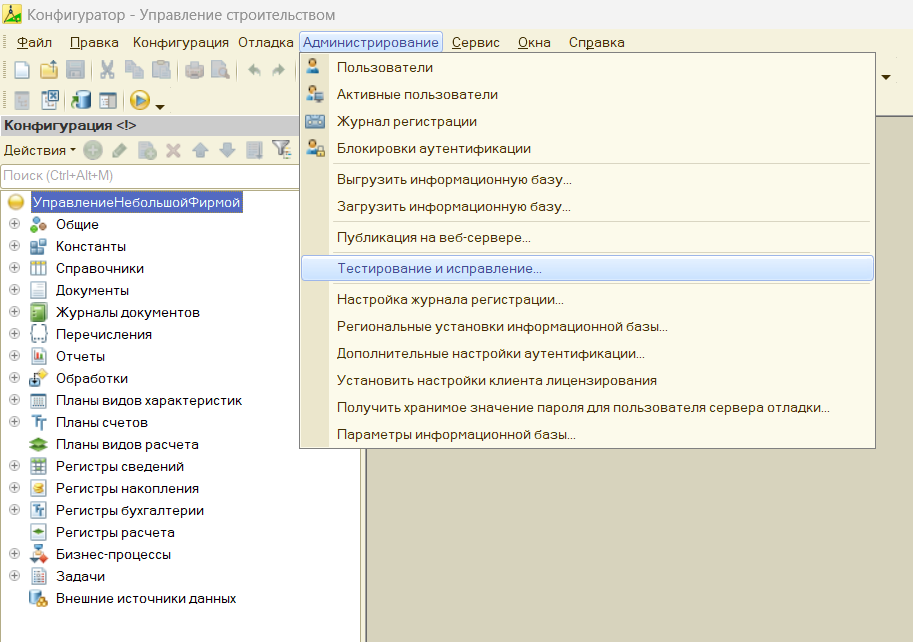Open the Отладка menu

pos(266,42)
